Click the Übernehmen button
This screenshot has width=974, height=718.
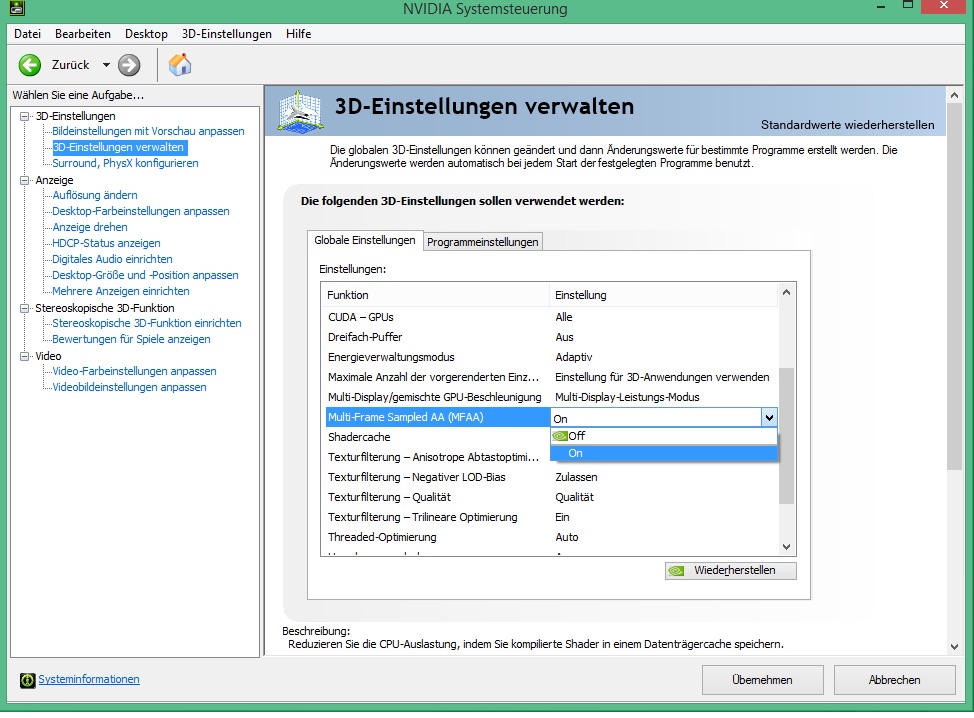pyautogui.click(x=762, y=680)
